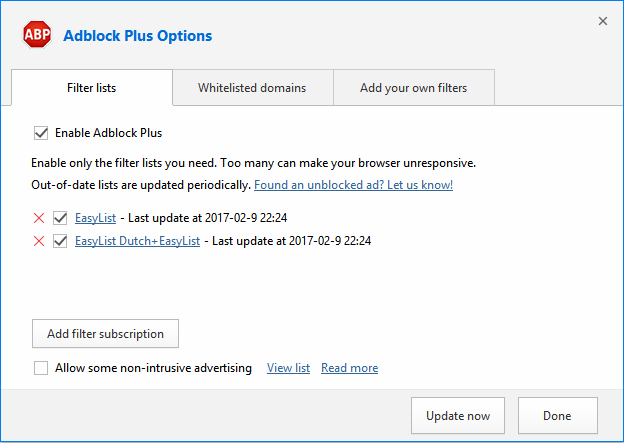
Task: Open the Add your own filters tab
Action: (413, 88)
